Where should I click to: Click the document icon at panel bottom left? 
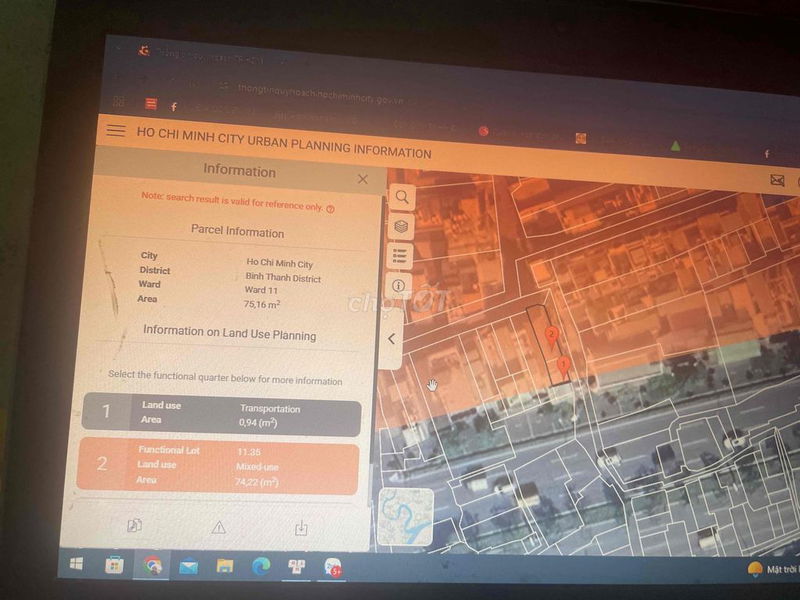click(134, 525)
